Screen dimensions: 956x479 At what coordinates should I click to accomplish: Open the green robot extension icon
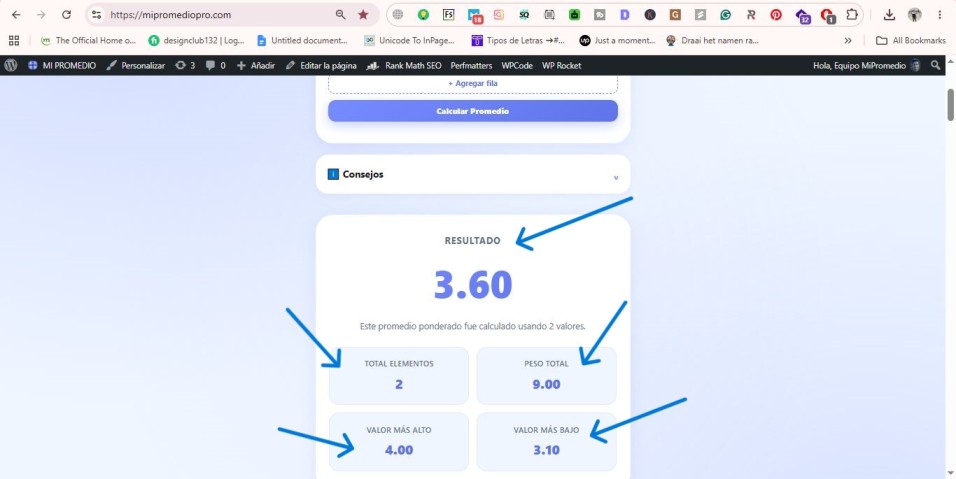click(x=574, y=15)
